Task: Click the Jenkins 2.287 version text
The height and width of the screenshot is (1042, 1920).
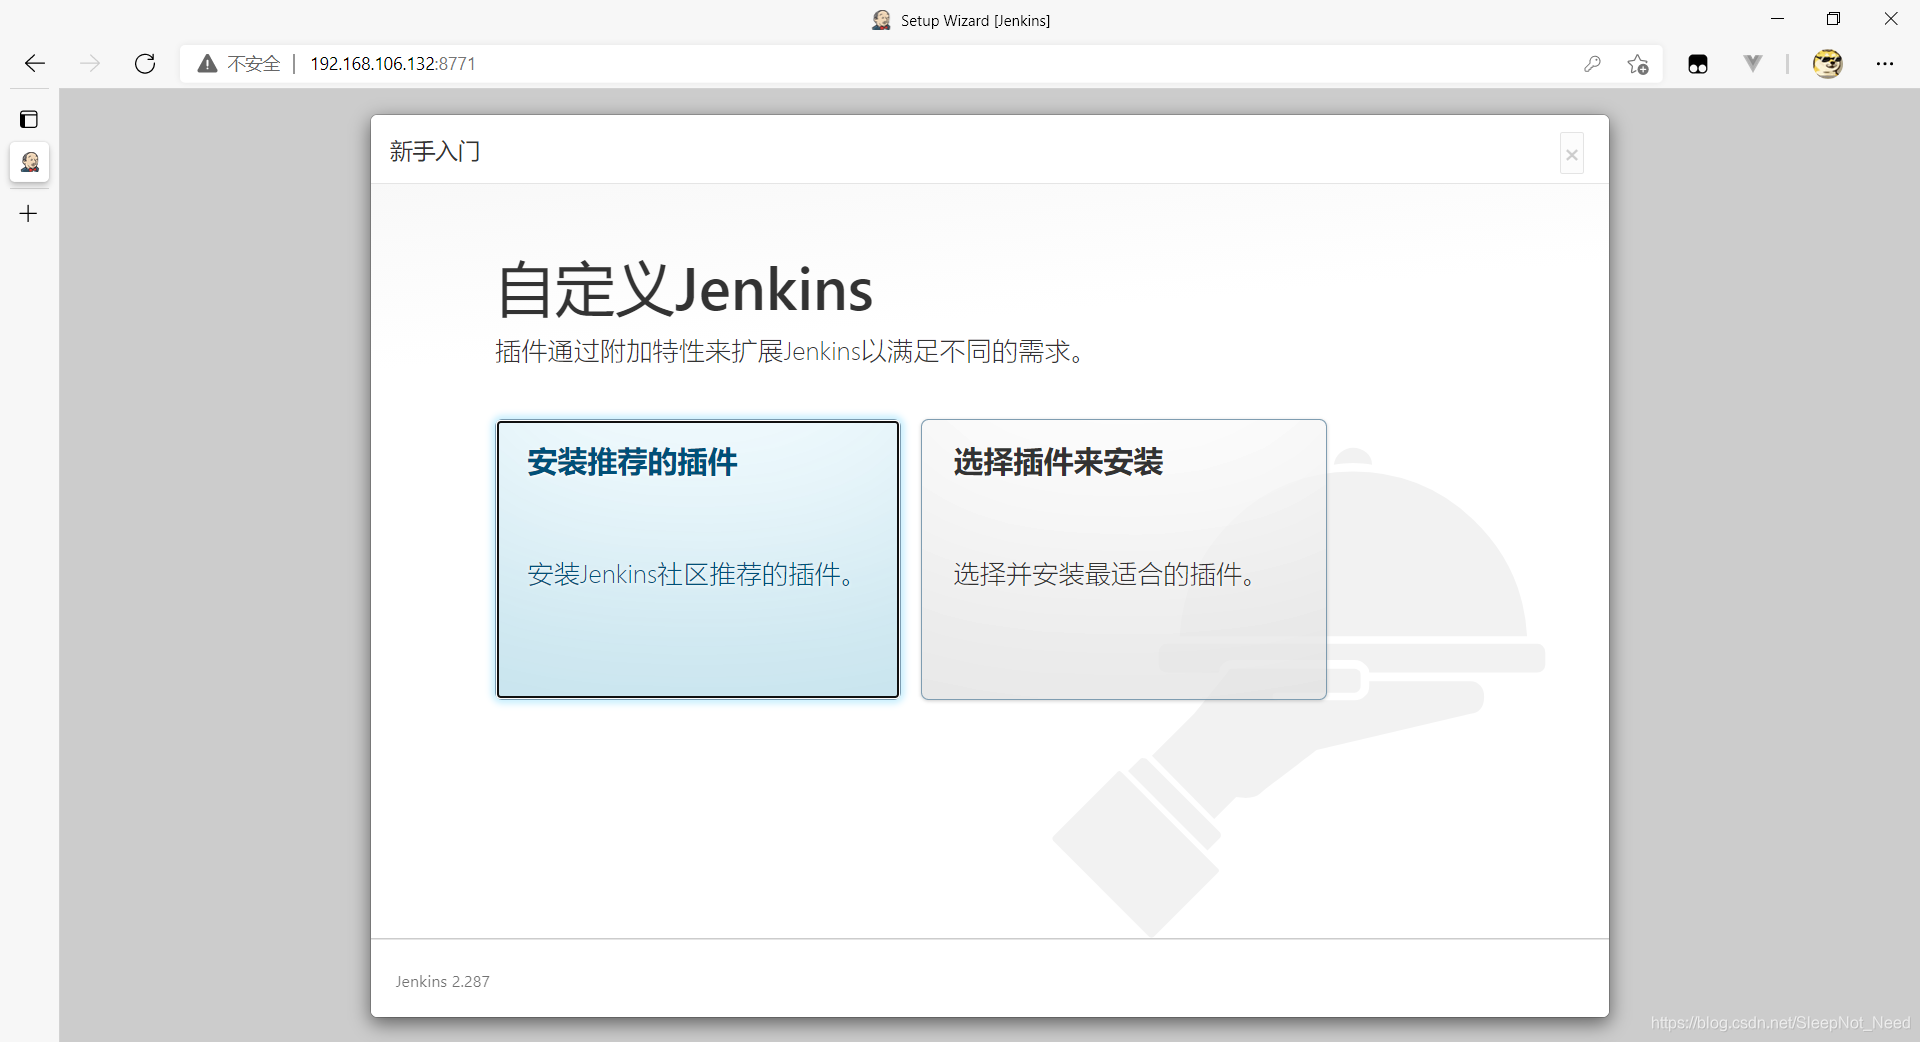Action: (442, 981)
